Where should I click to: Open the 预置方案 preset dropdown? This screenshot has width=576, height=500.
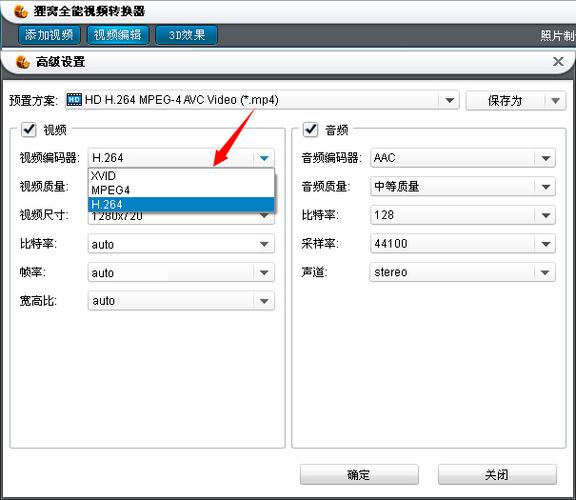click(262, 100)
